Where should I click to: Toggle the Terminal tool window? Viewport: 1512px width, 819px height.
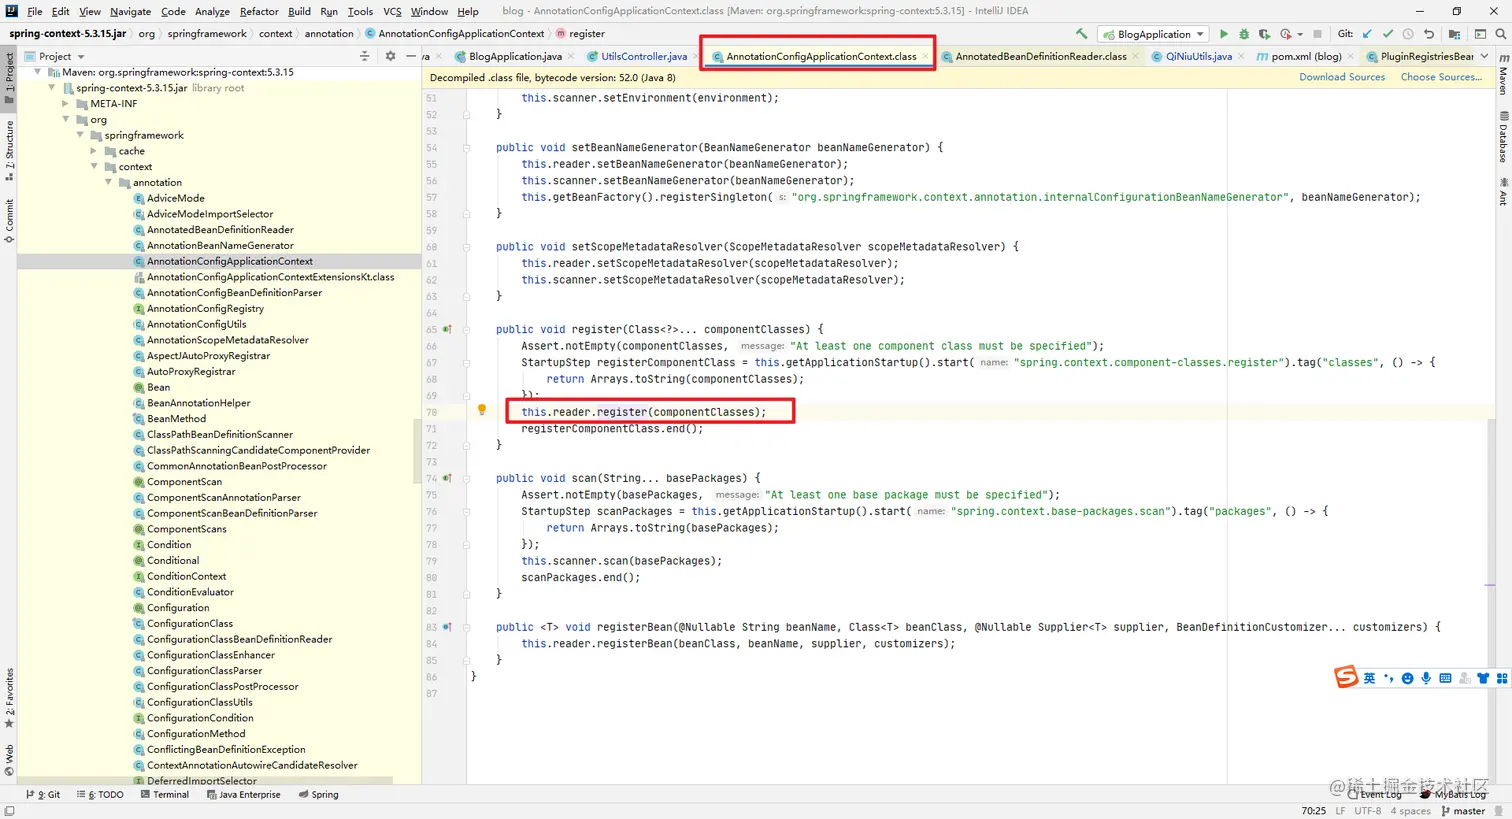(x=164, y=795)
